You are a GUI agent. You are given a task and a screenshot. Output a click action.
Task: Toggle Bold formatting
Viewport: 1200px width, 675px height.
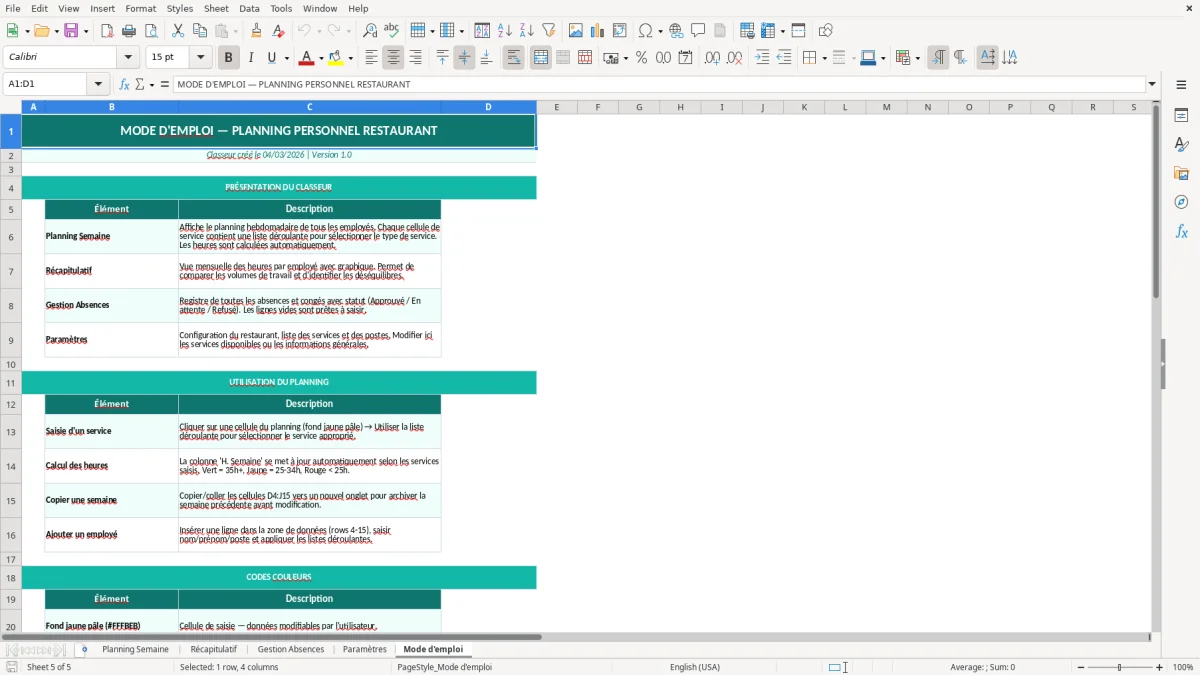(x=228, y=58)
